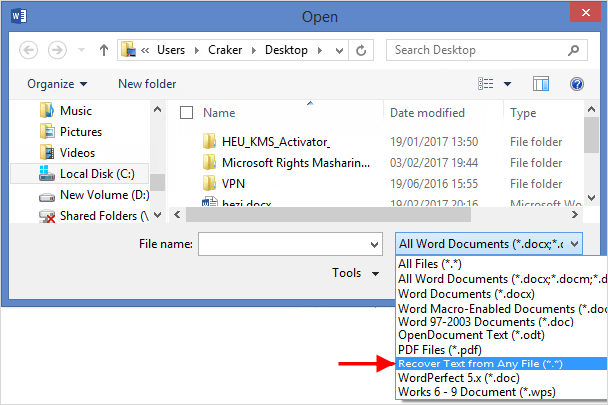This screenshot has height=405, width=608.
Task: Select Desktop in the address path
Action: click(x=286, y=50)
